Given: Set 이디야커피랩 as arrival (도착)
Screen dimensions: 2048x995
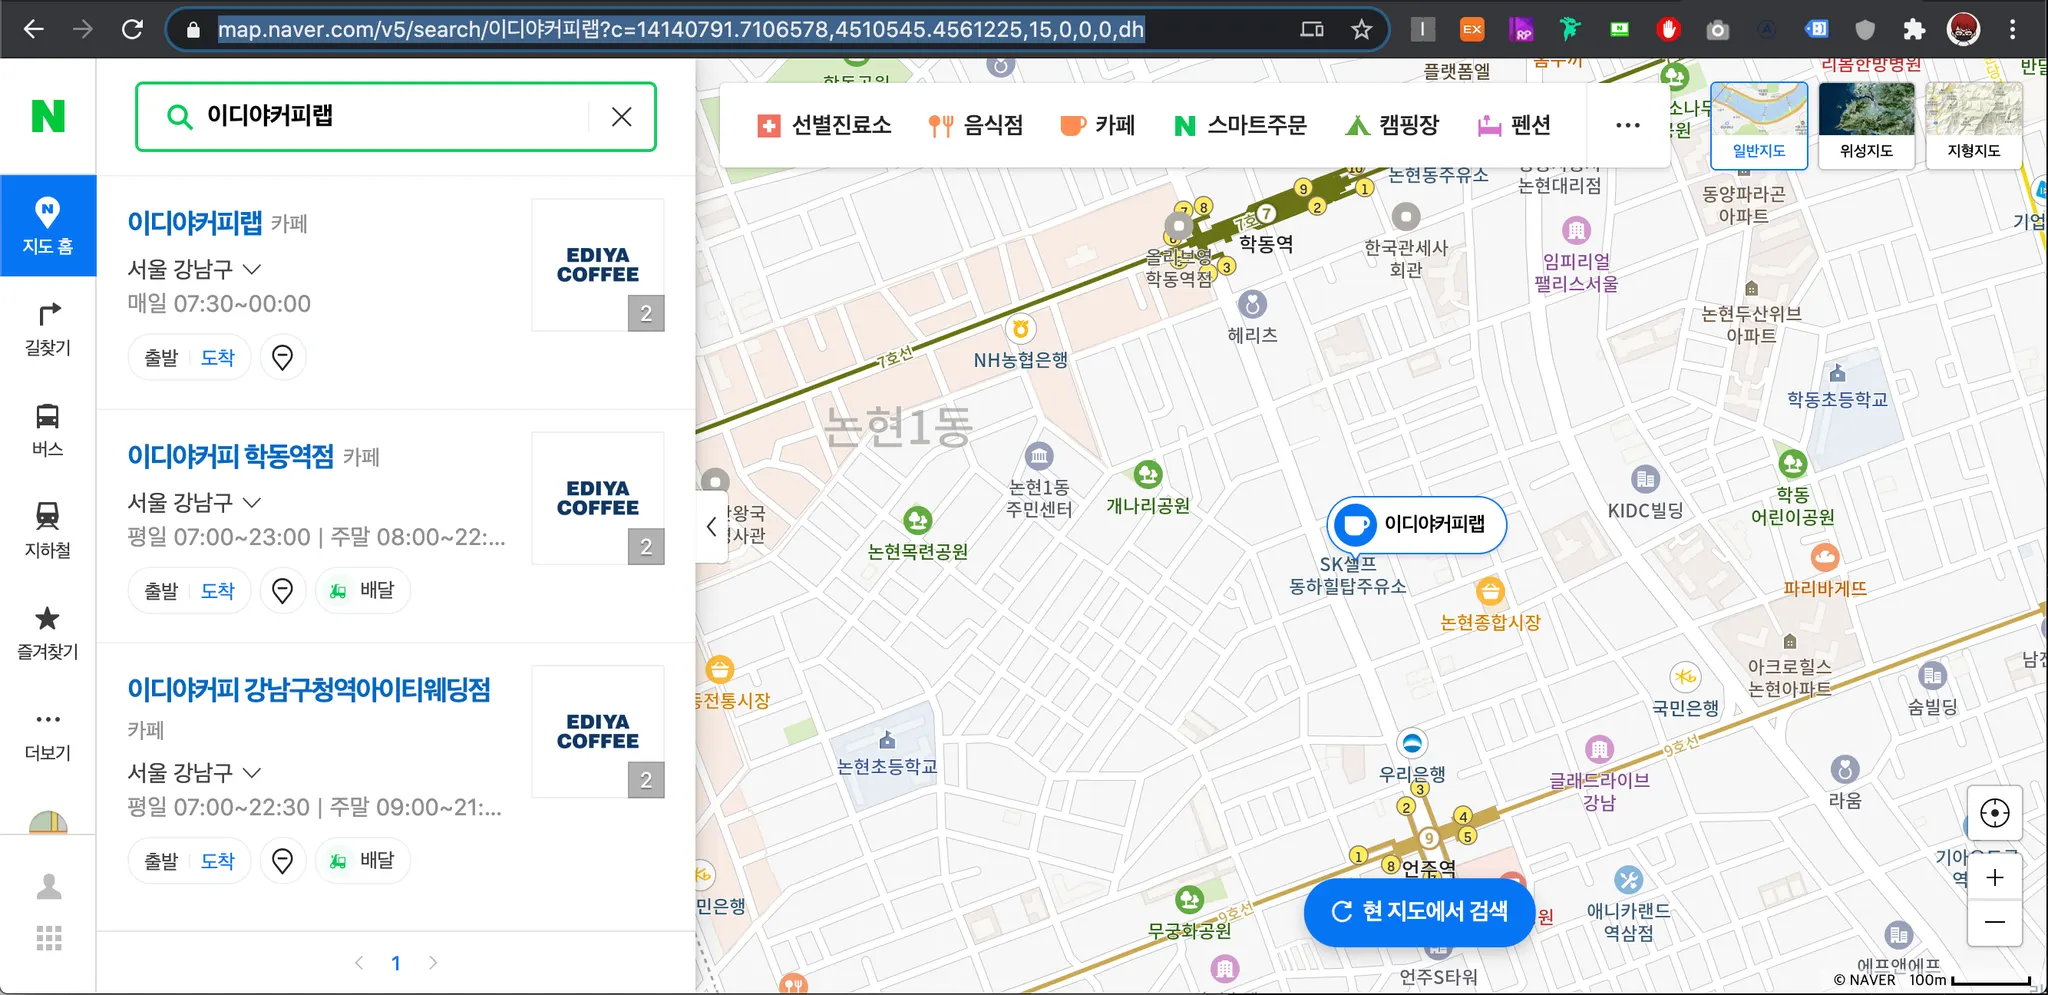Looking at the screenshot, I should pyautogui.click(x=218, y=358).
